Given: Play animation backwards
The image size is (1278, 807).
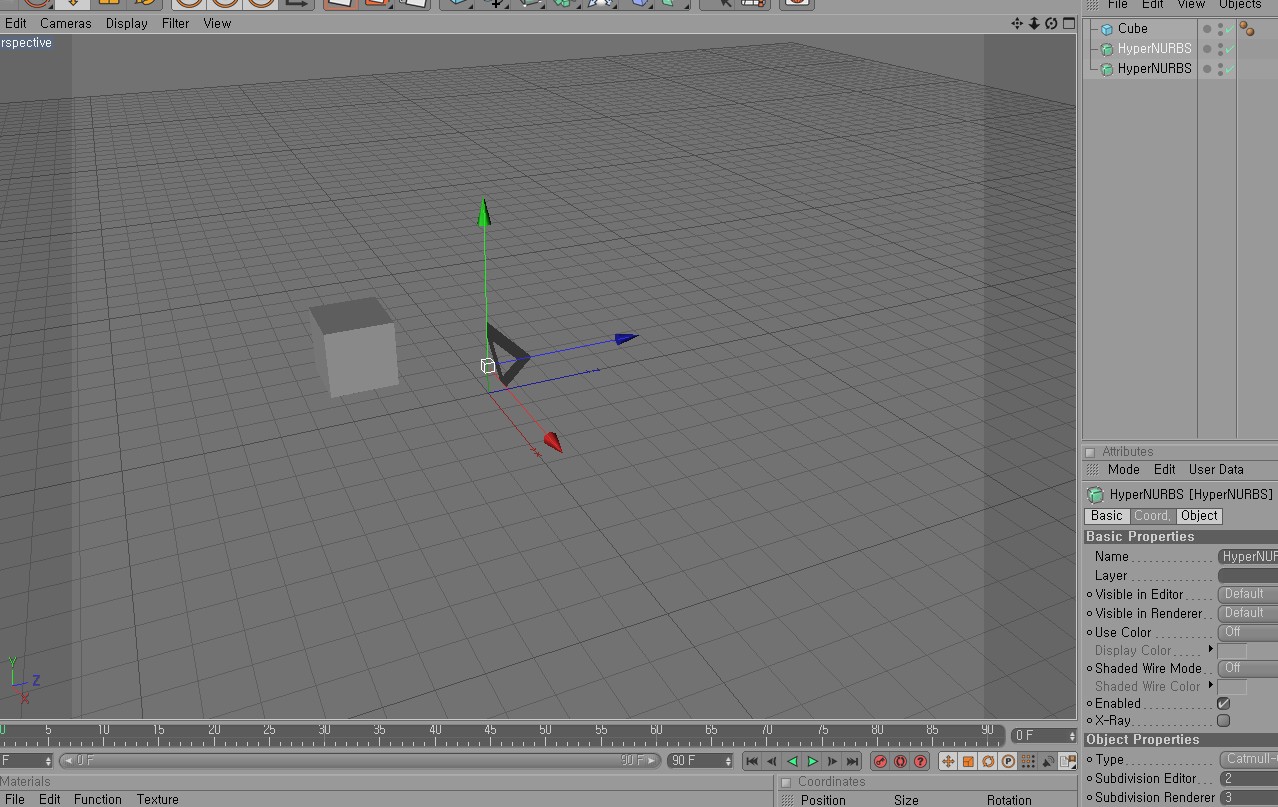Looking at the screenshot, I should pos(792,761).
